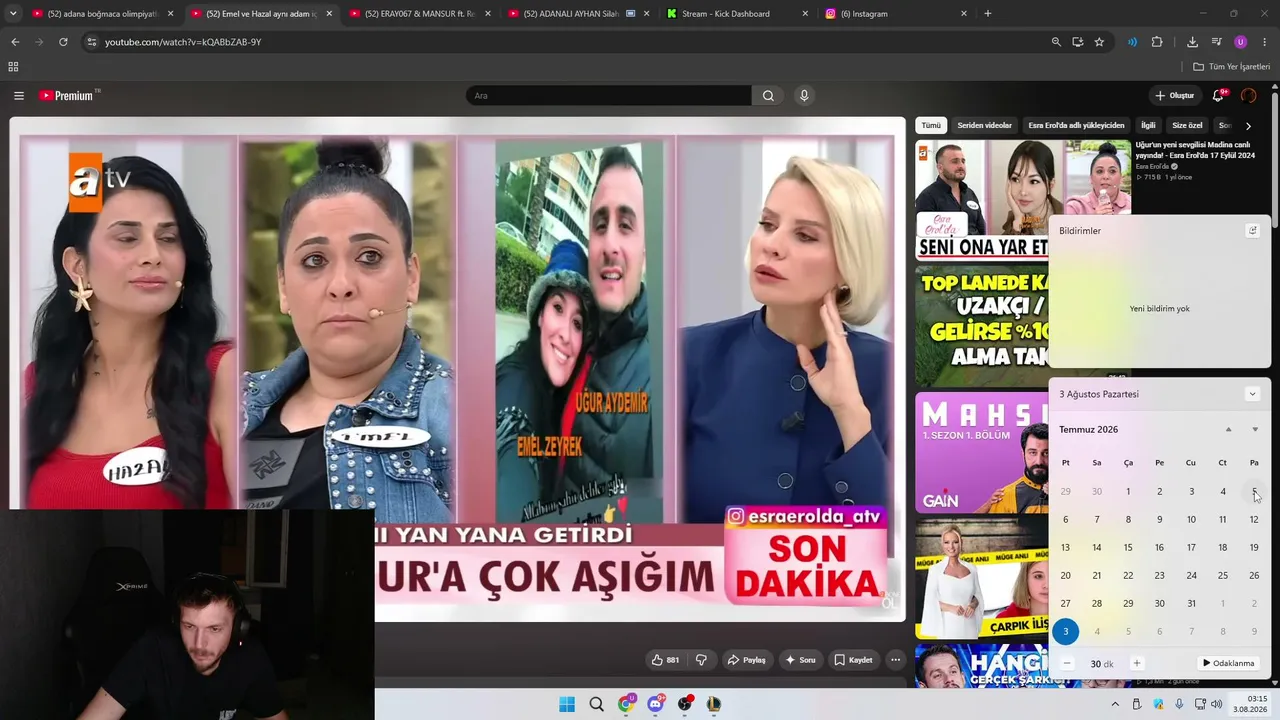
Task: Open OBS Studio from the taskbar
Action: [x=685, y=704]
